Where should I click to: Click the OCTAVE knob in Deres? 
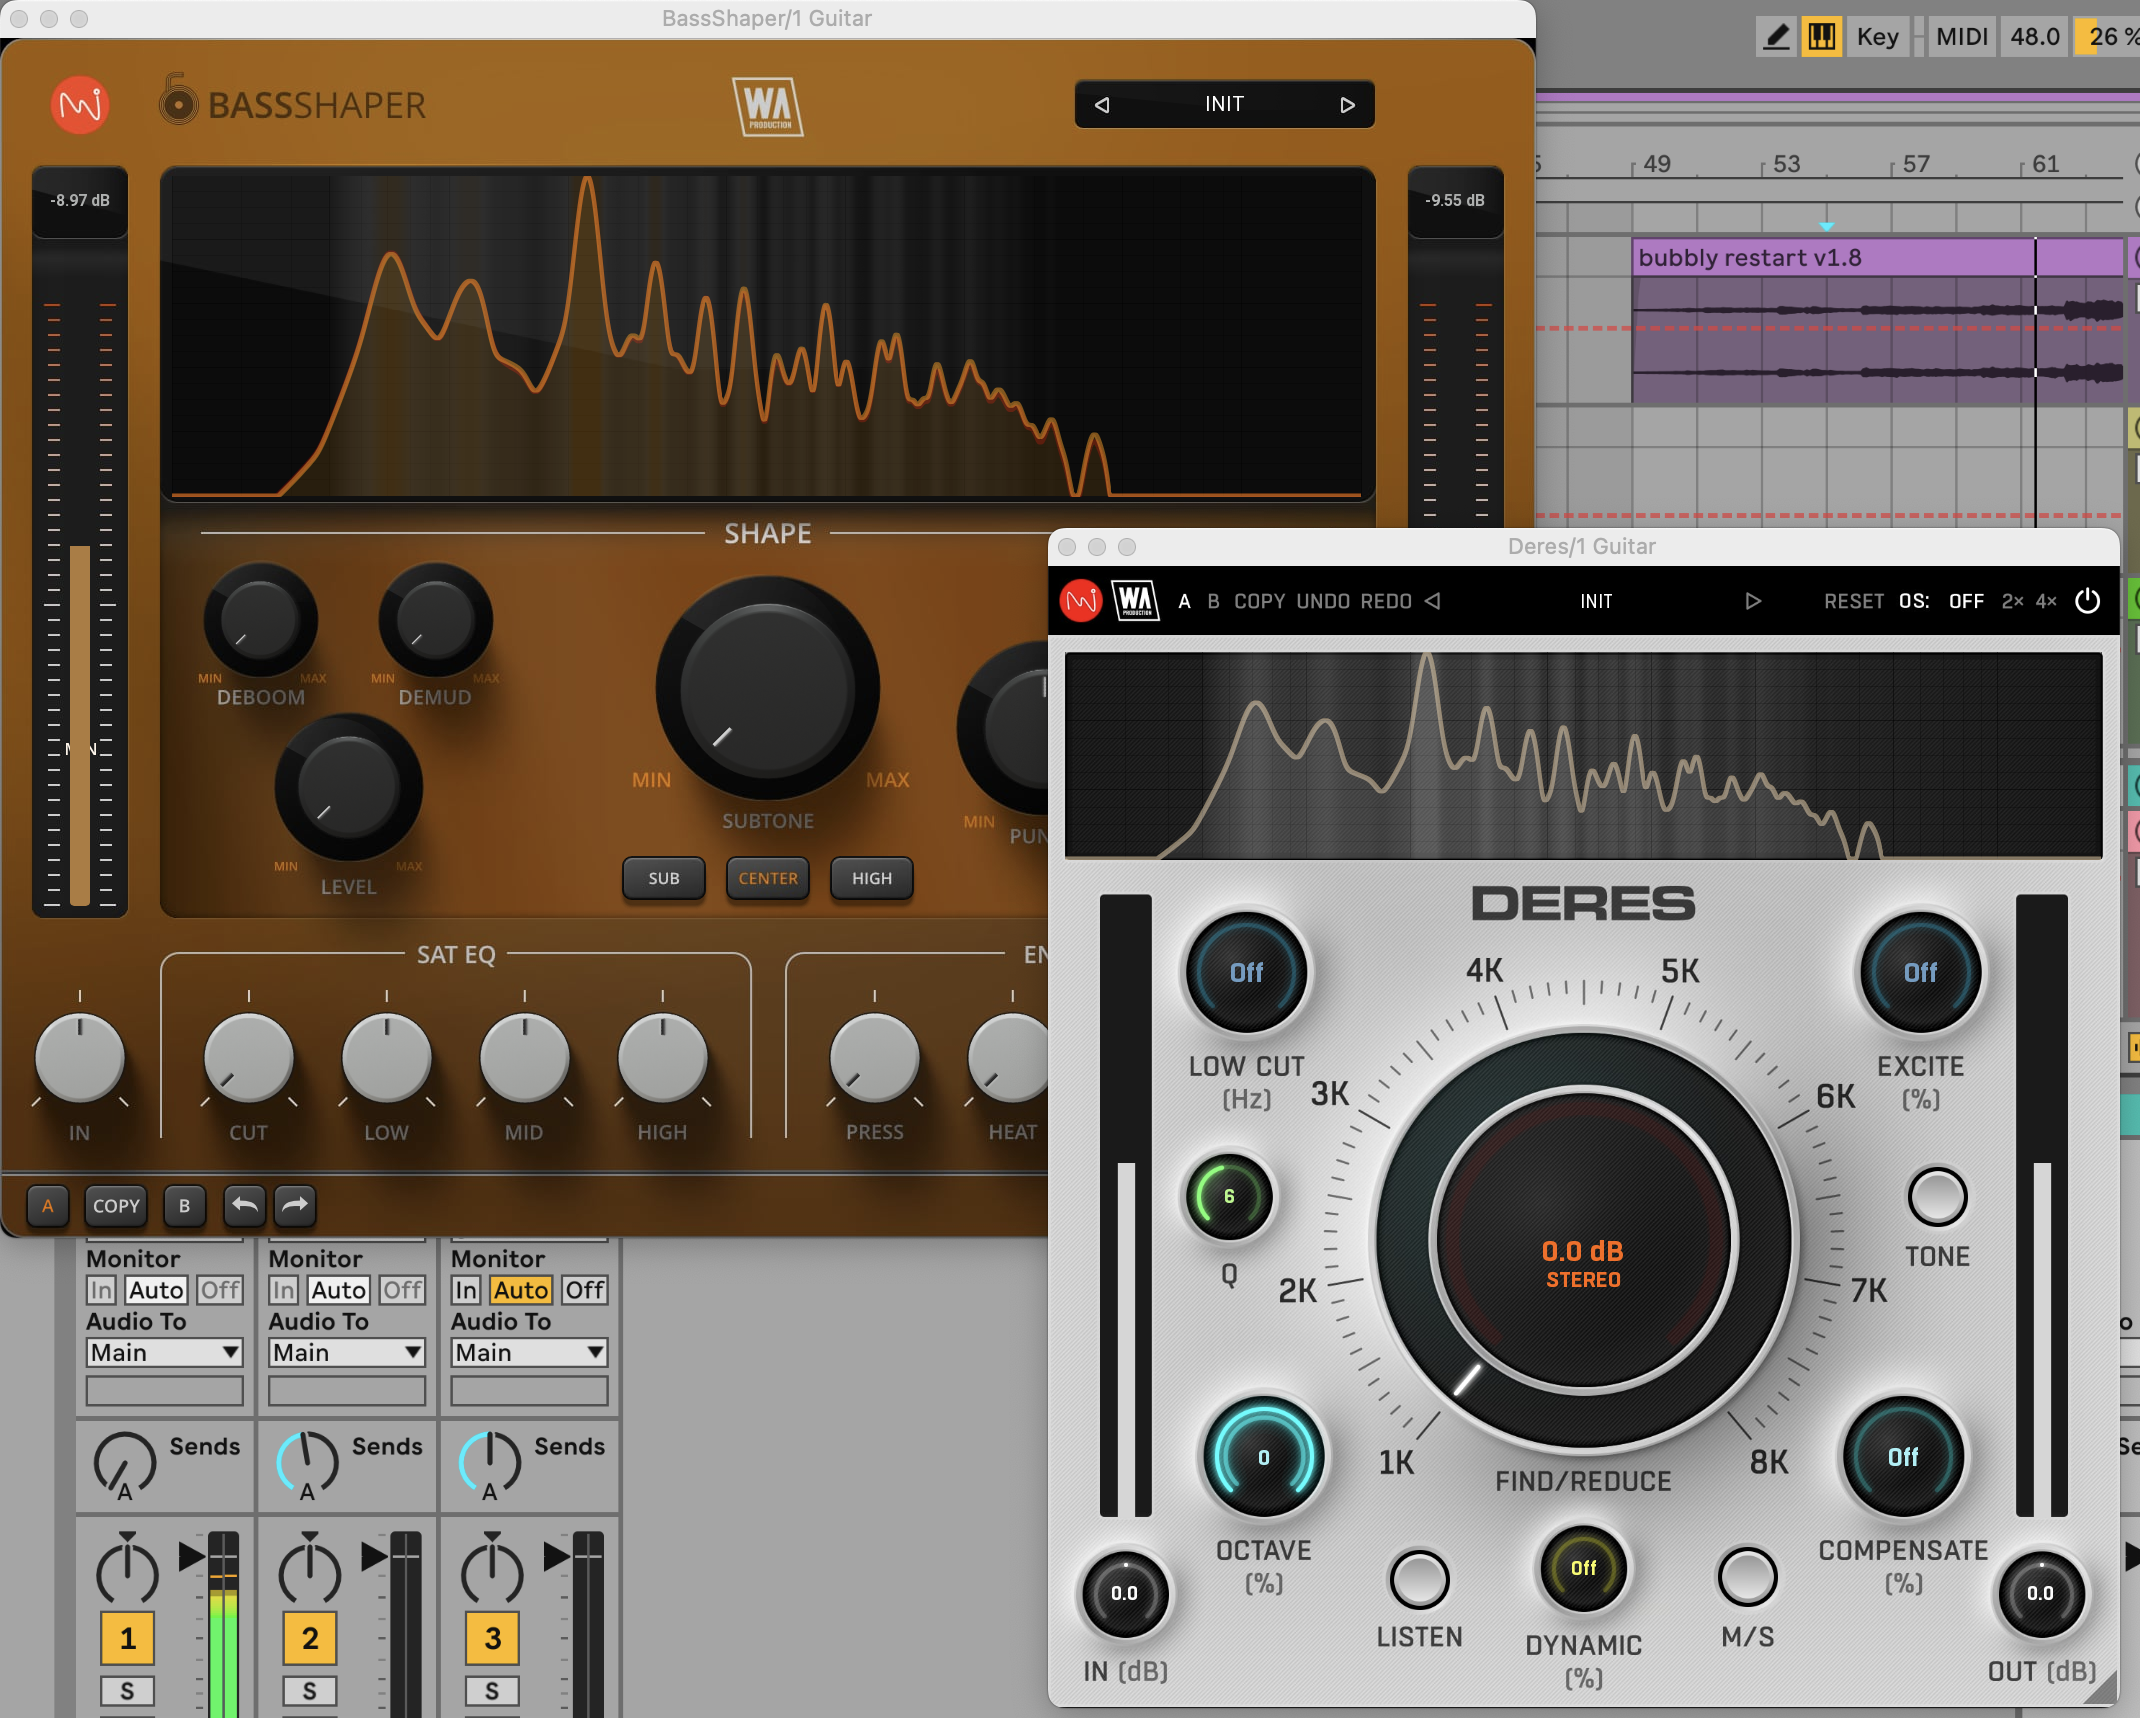(1263, 1458)
